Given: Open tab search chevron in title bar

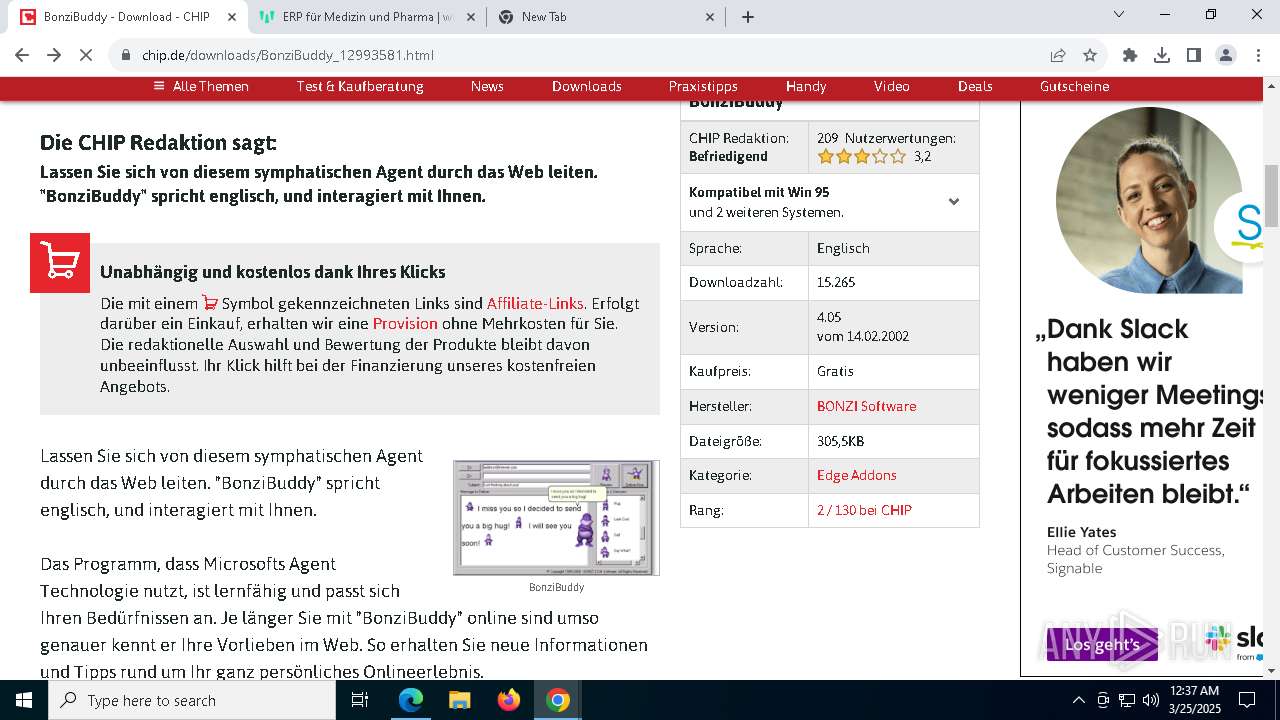Looking at the screenshot, I should [x=1119, y=14].
